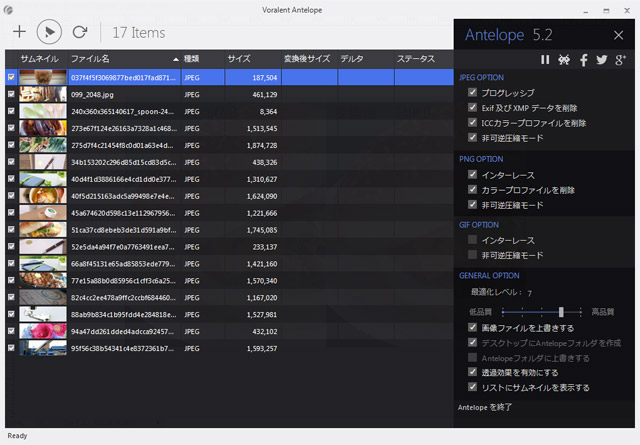The width and height of the screenshot is (640, 445).
Task: Toggle リストにサムネイルを表示する checkbox
Action: [x=472, y=387]
